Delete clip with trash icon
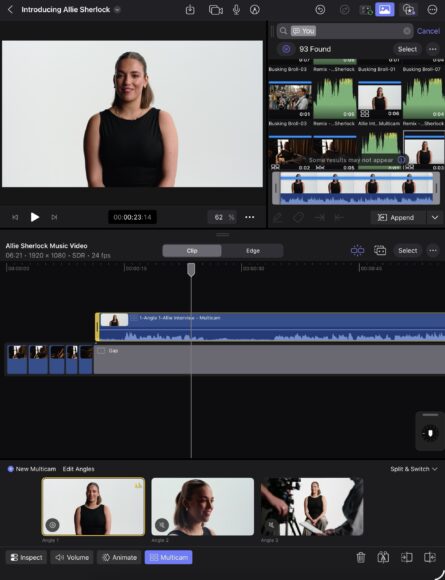Viewport: 445px width, 580px height. (x=361, y=557)
